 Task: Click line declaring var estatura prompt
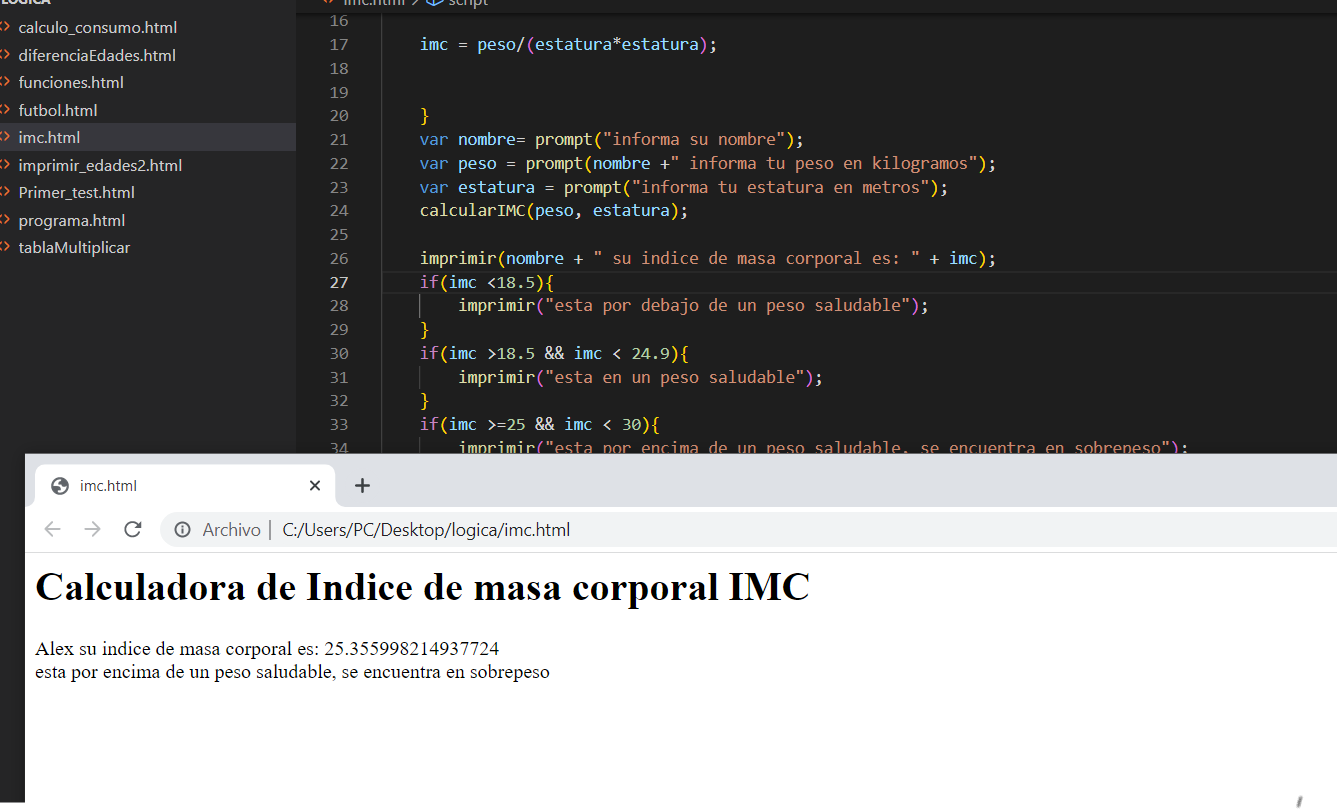click(x=683, y=187)
